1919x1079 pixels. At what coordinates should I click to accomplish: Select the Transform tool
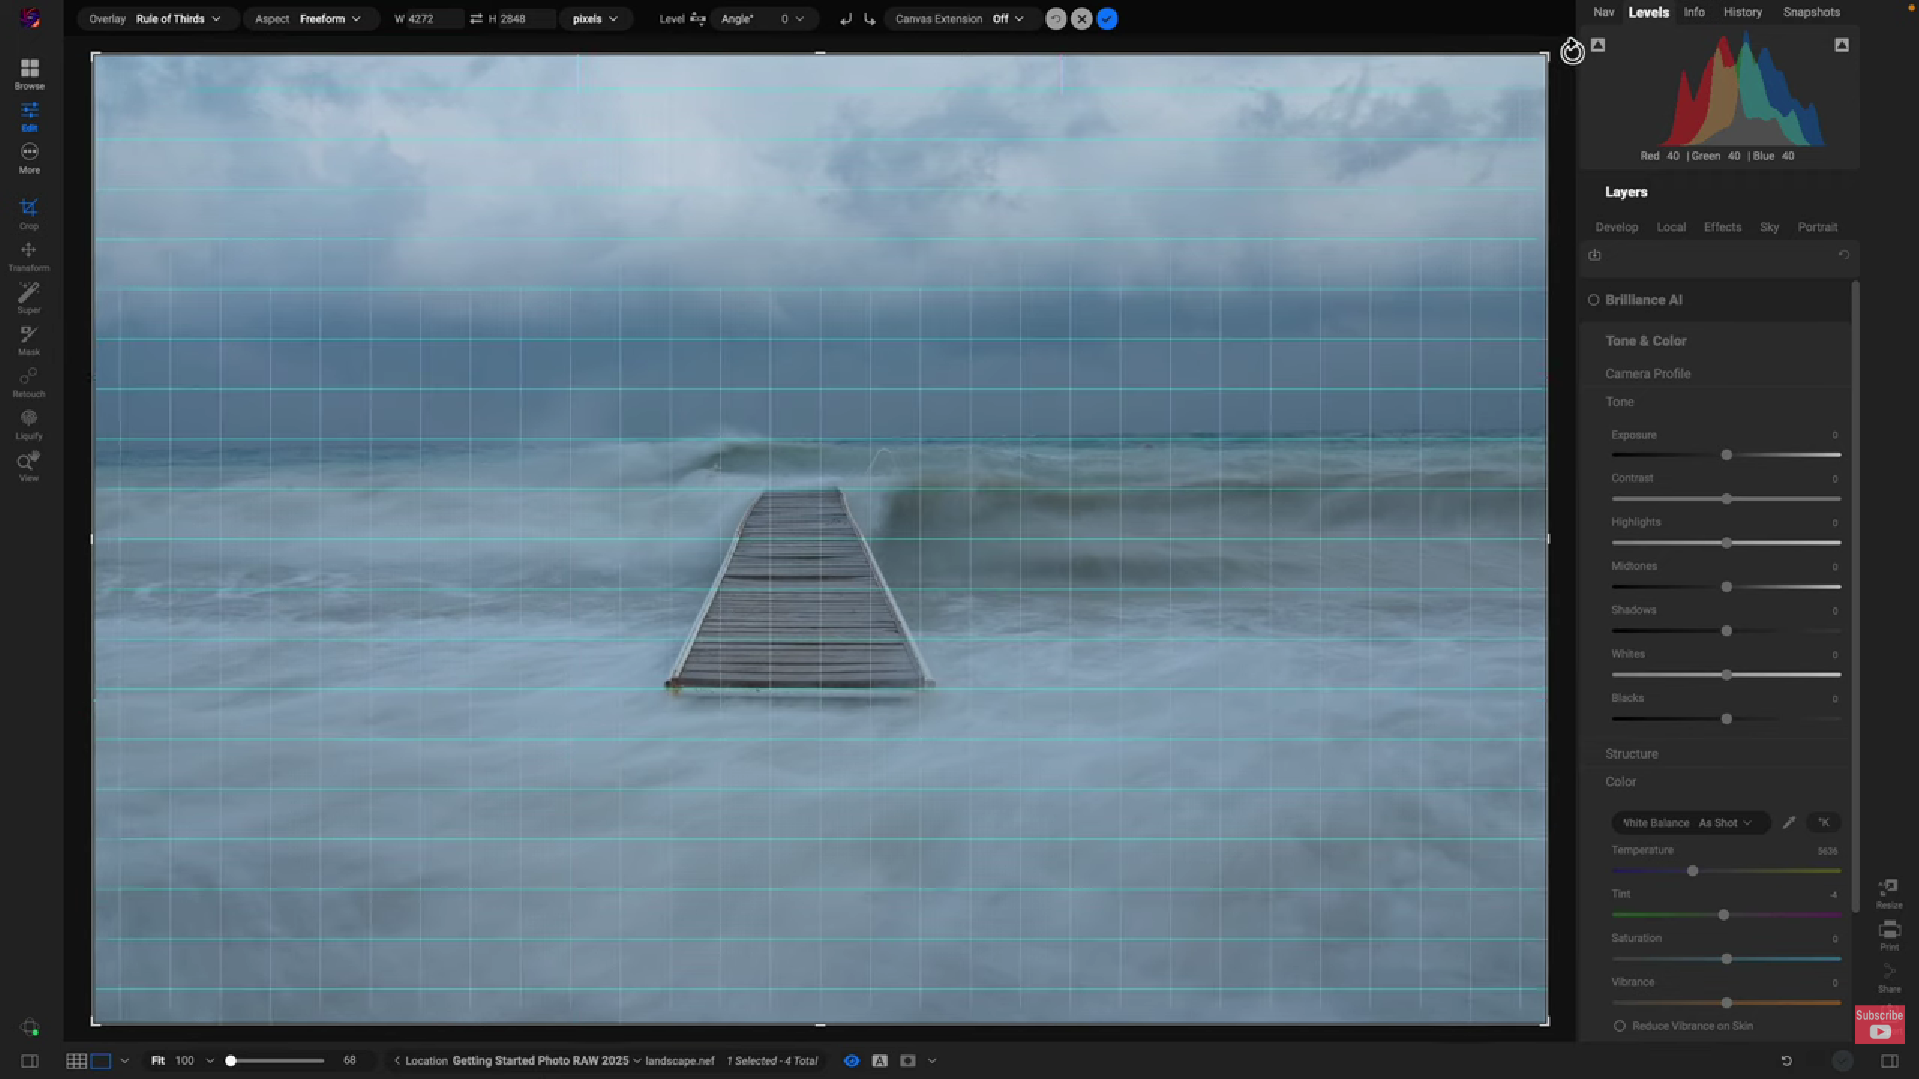[29, 255]
